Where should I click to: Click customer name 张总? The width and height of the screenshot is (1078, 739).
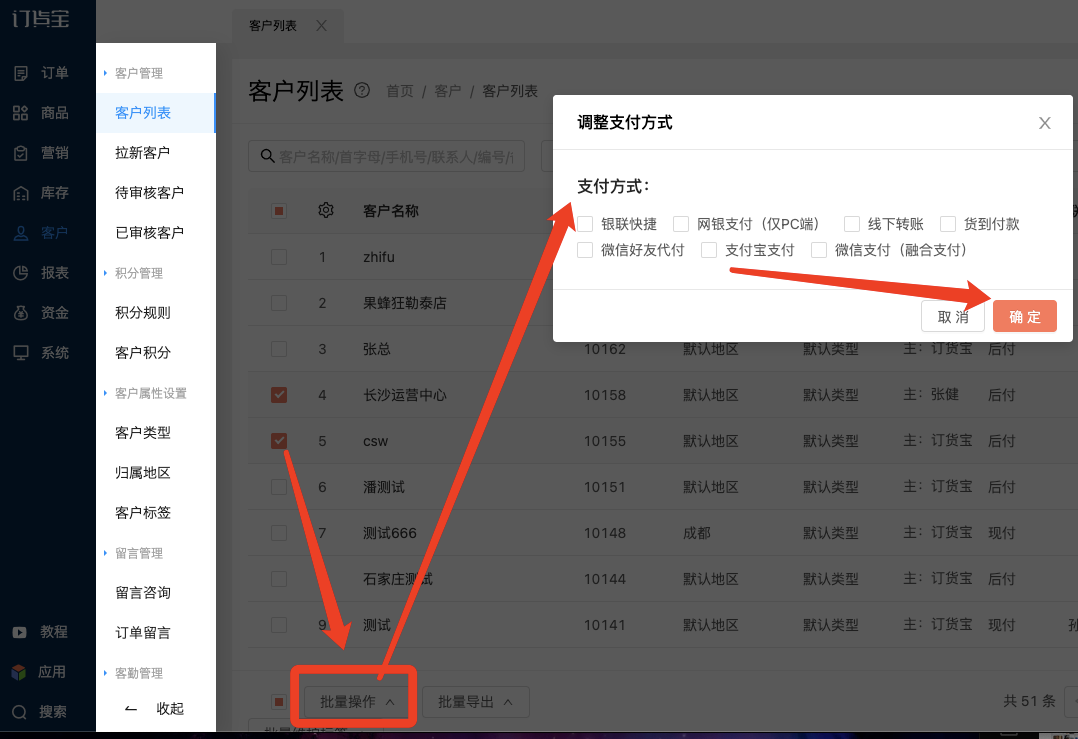coord(377,349)
